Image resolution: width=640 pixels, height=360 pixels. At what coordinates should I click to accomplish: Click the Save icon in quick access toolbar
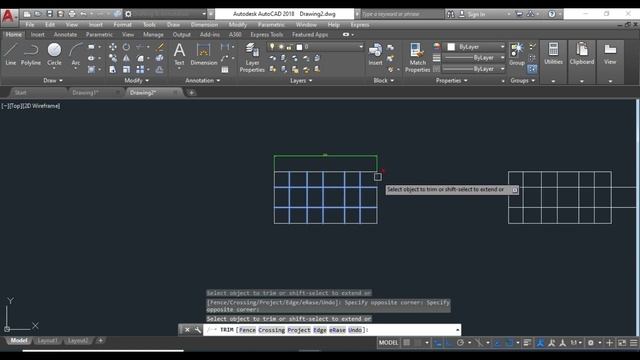pyautogui.click(x=49, y=14)
